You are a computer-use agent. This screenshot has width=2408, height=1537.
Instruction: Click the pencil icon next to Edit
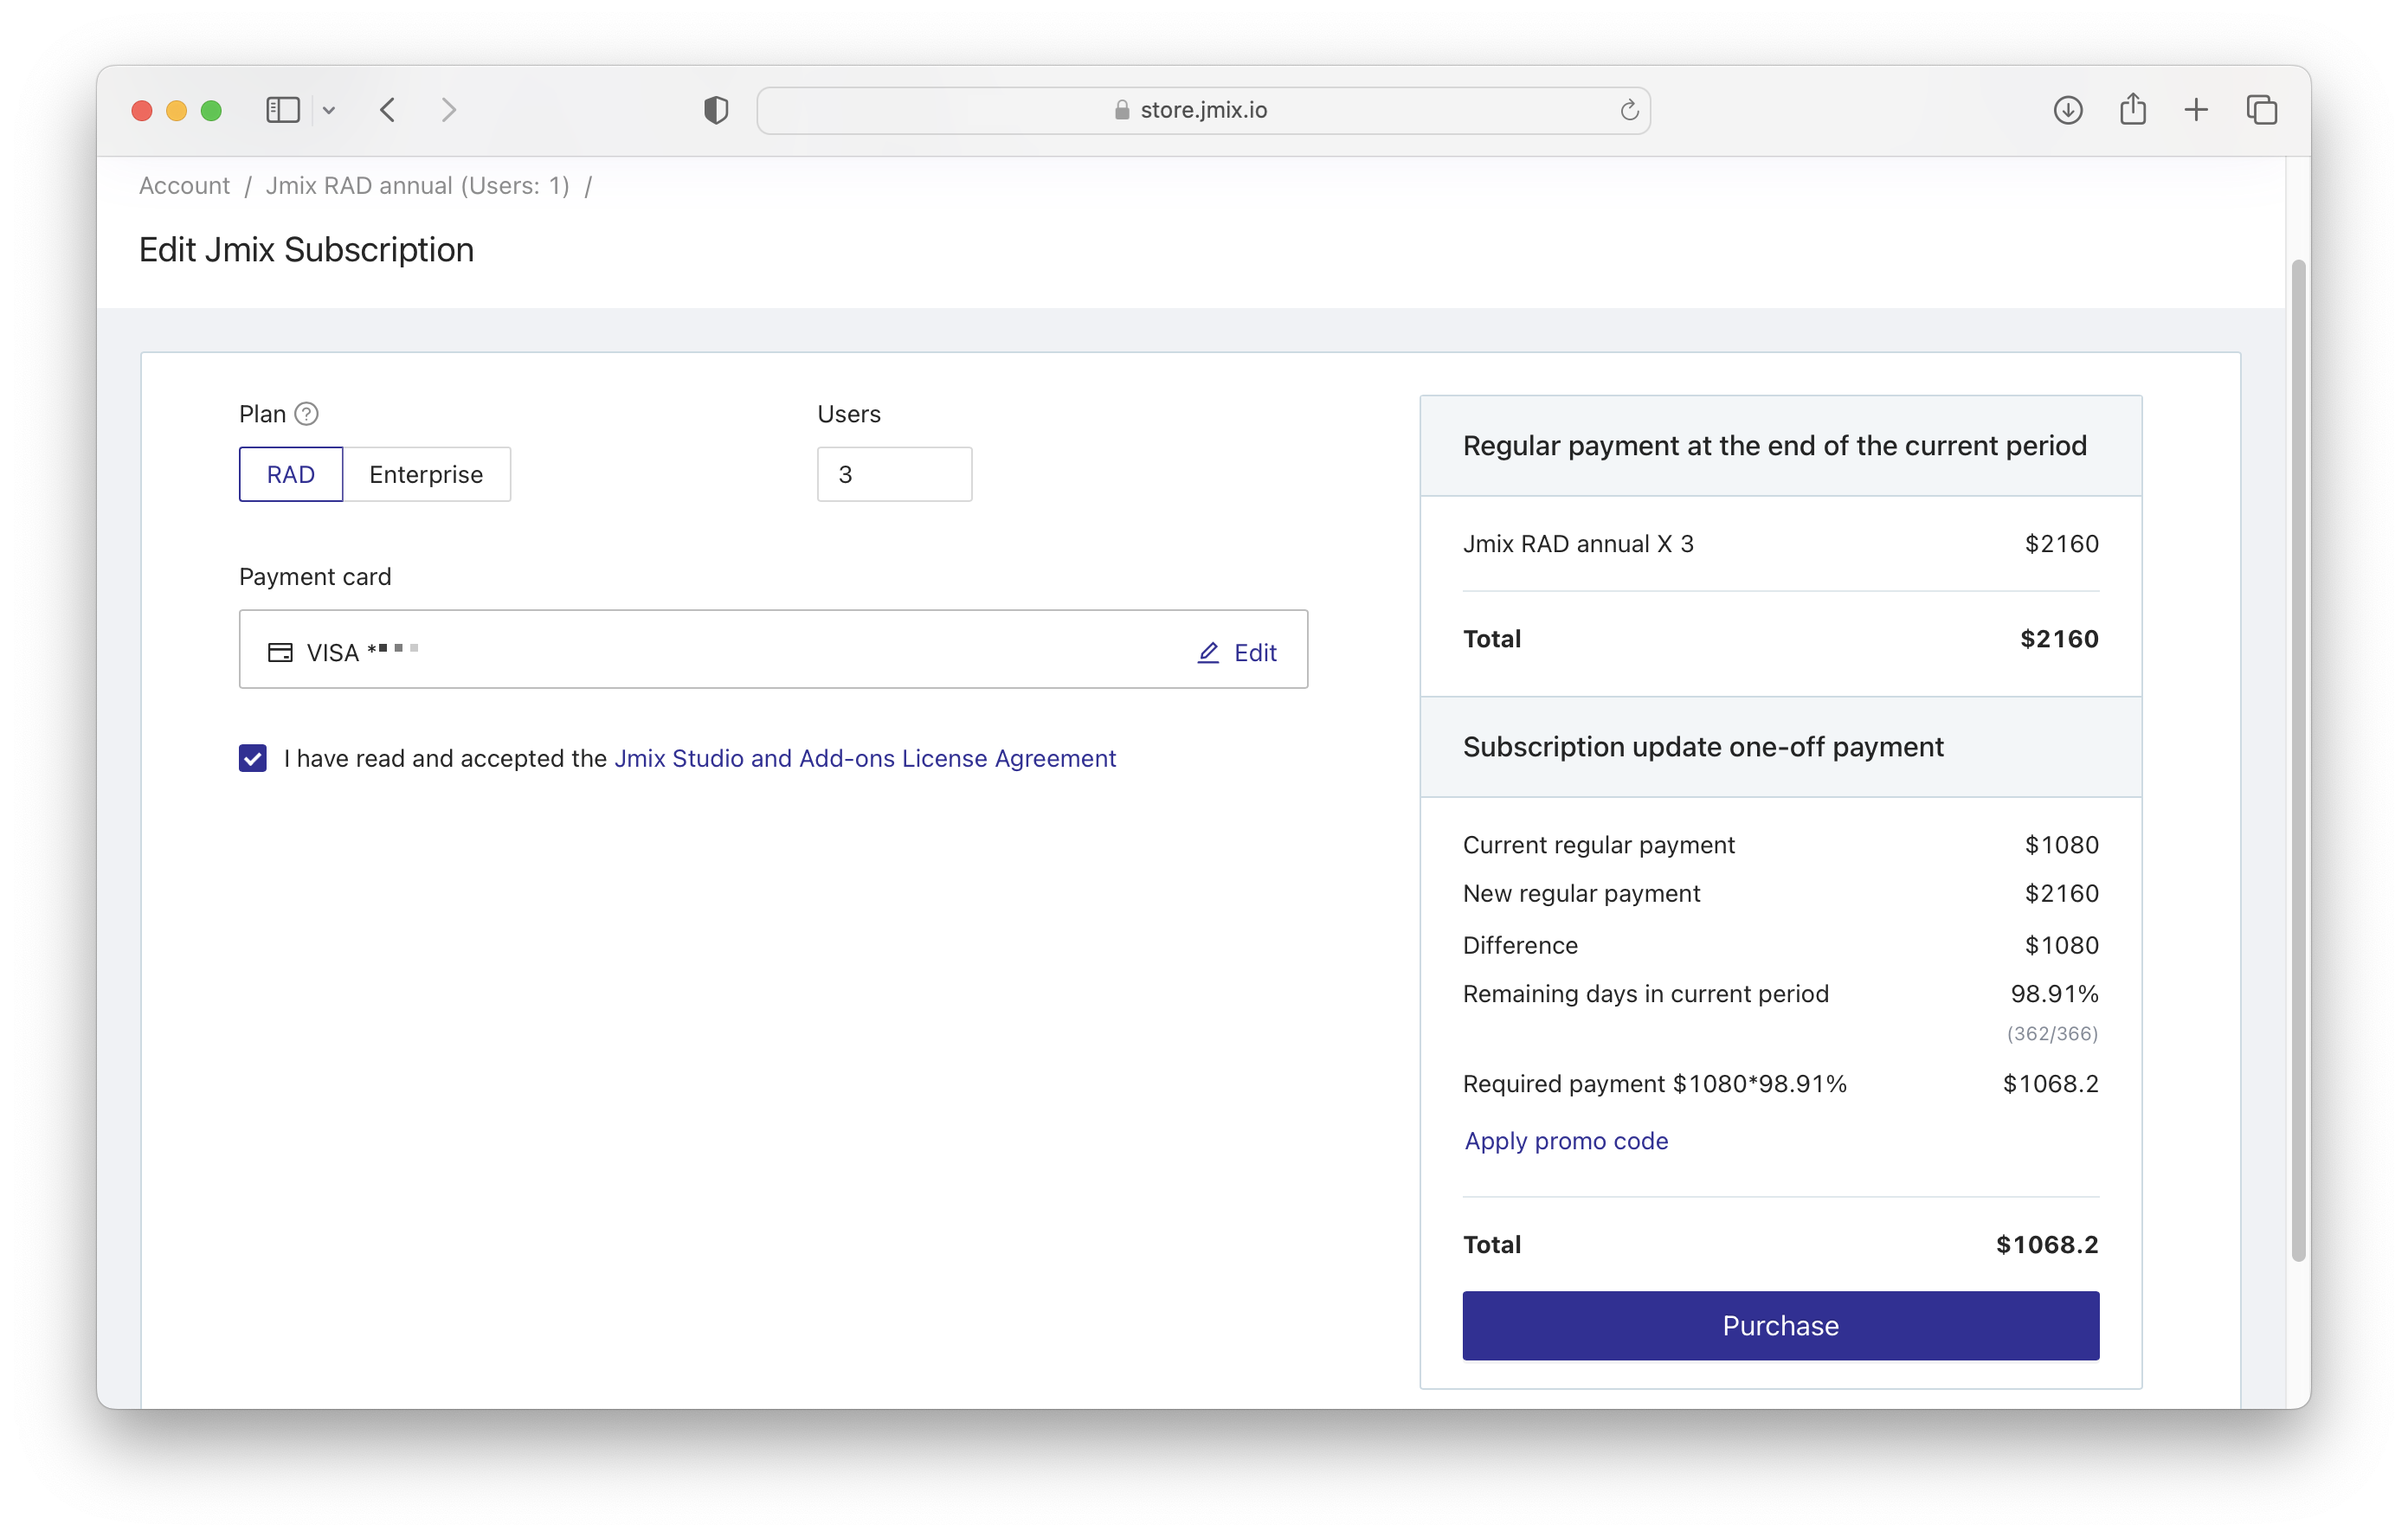[x=1208, y=652]
